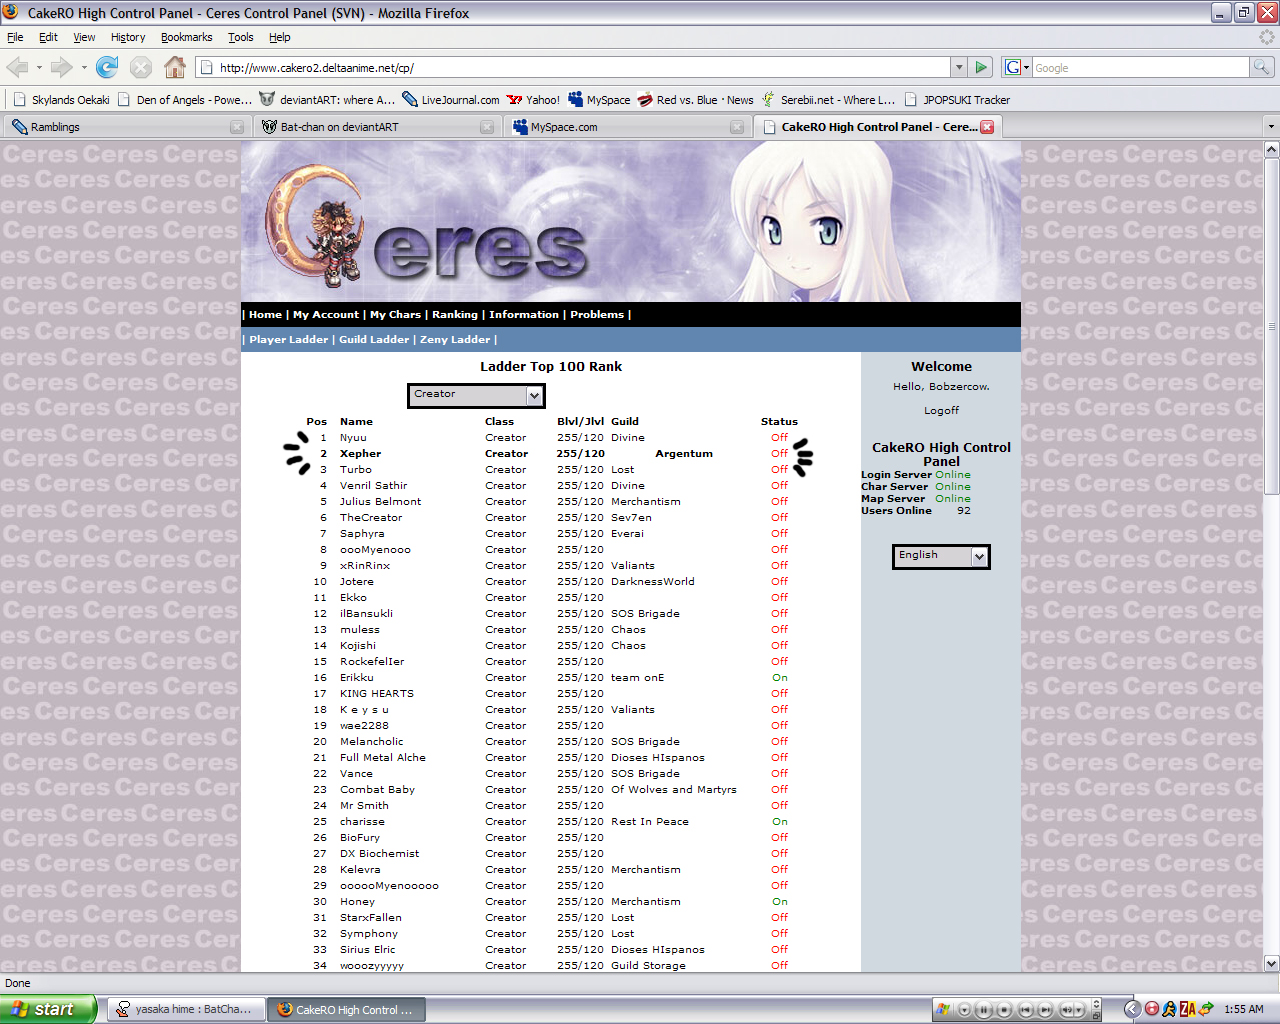This screenshot has width=1280, height=1024.
Task: Open the View menu
Action: point(84,37)
